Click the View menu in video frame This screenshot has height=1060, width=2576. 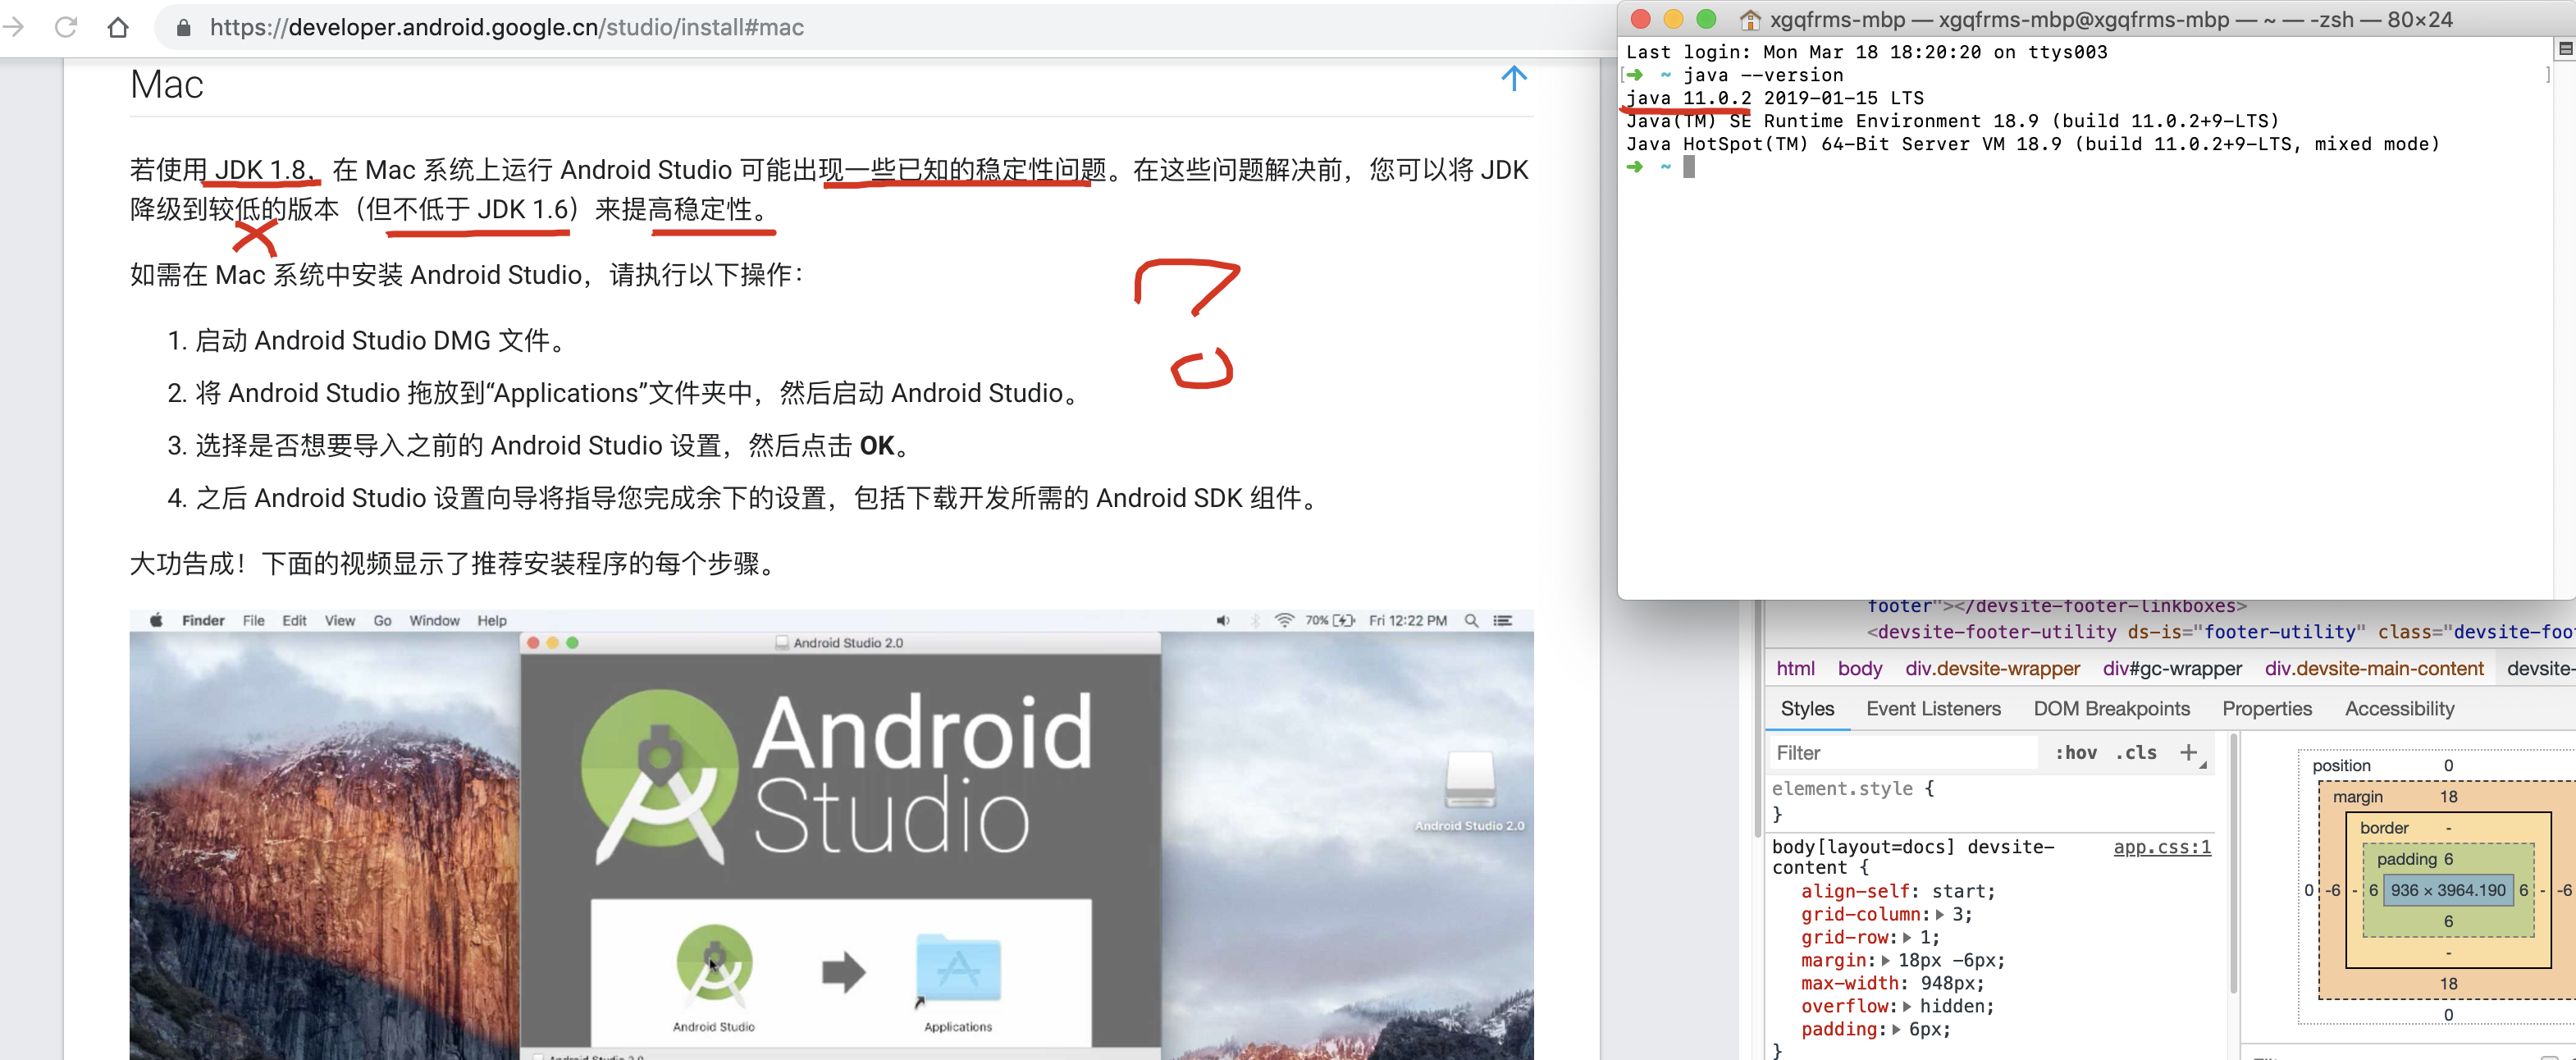(340, 620)
